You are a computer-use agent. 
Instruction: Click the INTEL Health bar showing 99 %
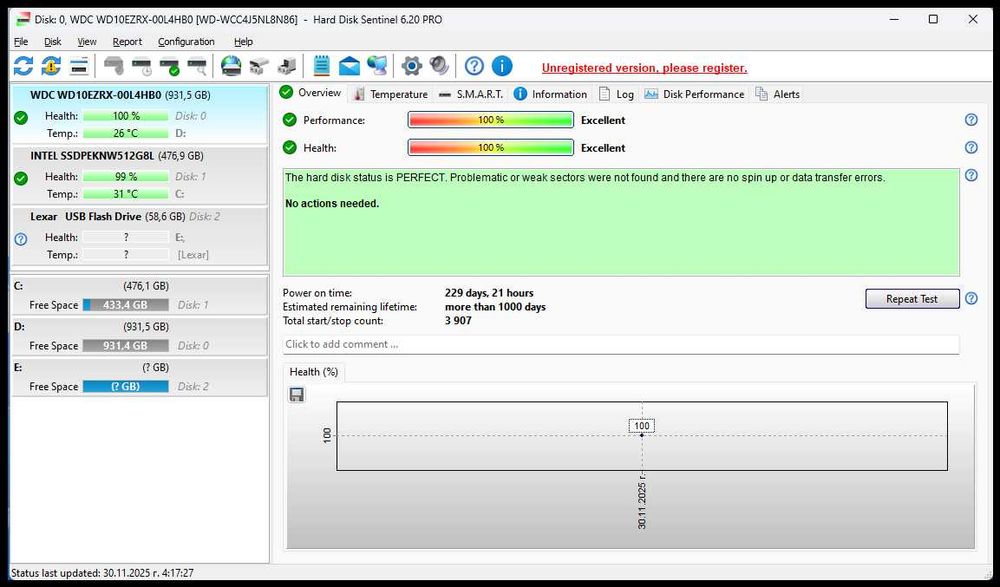pos(126,177)
